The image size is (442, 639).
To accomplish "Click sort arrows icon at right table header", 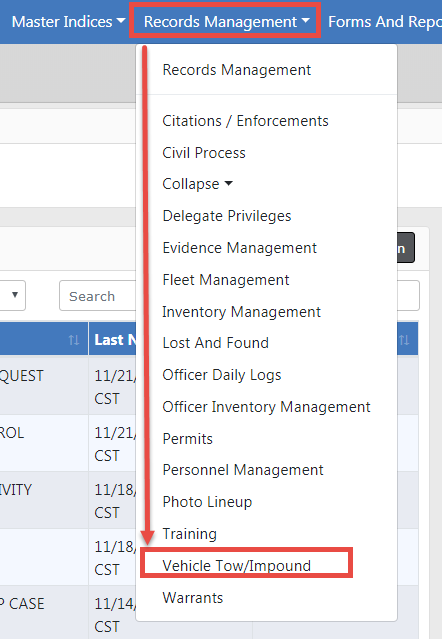I will coord(404,340).
